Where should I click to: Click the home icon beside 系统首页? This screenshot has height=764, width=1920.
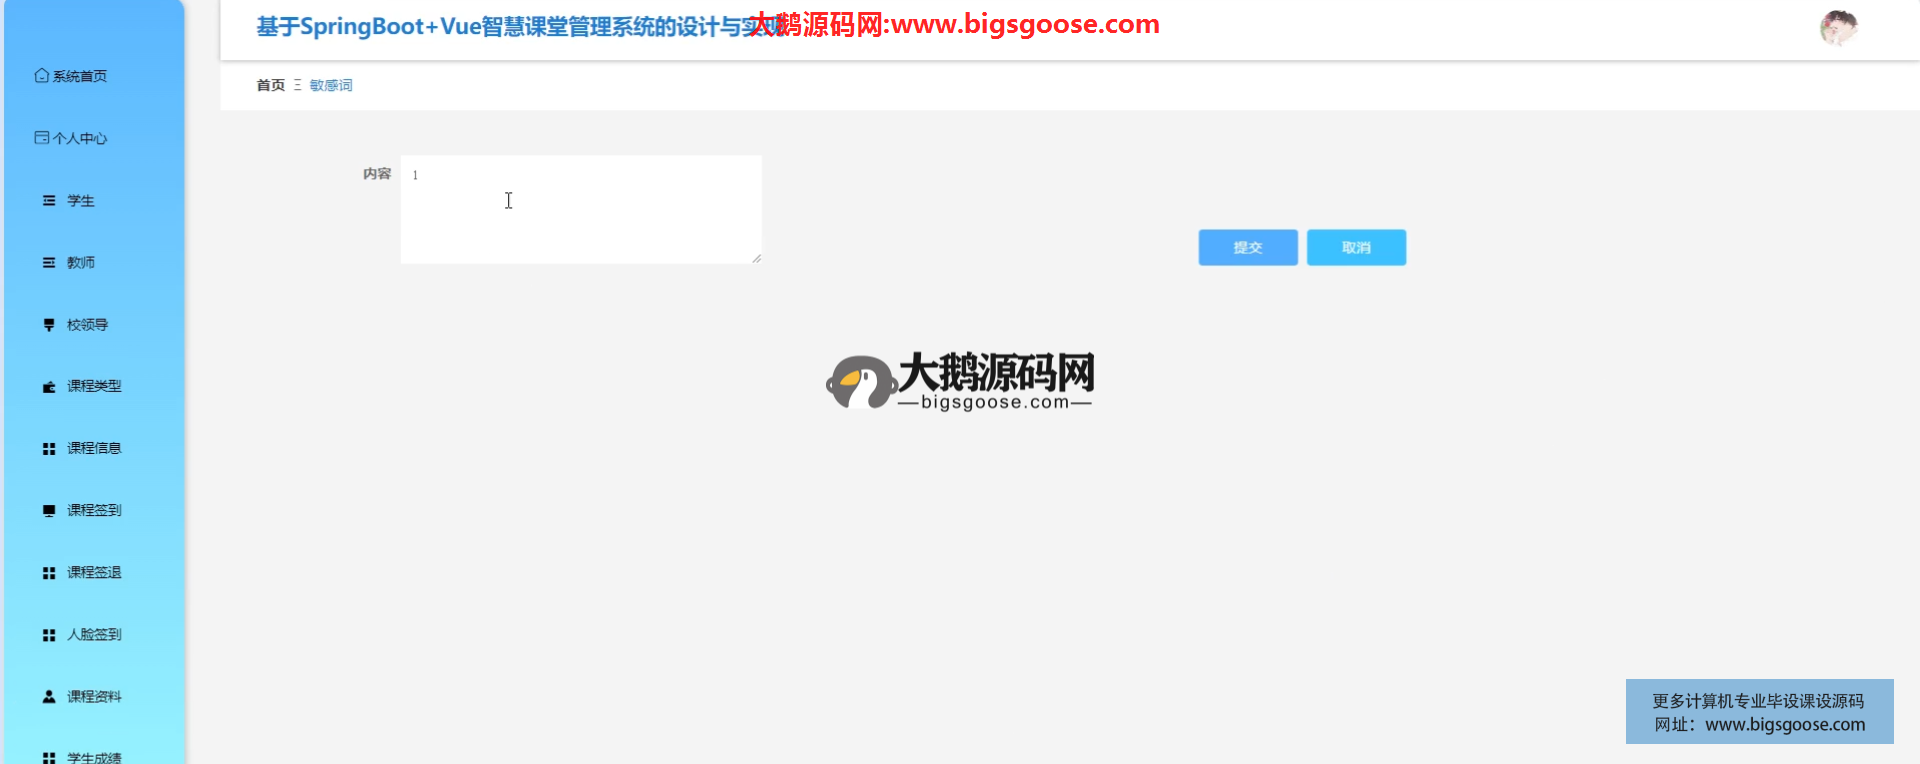tap(41, 76)
